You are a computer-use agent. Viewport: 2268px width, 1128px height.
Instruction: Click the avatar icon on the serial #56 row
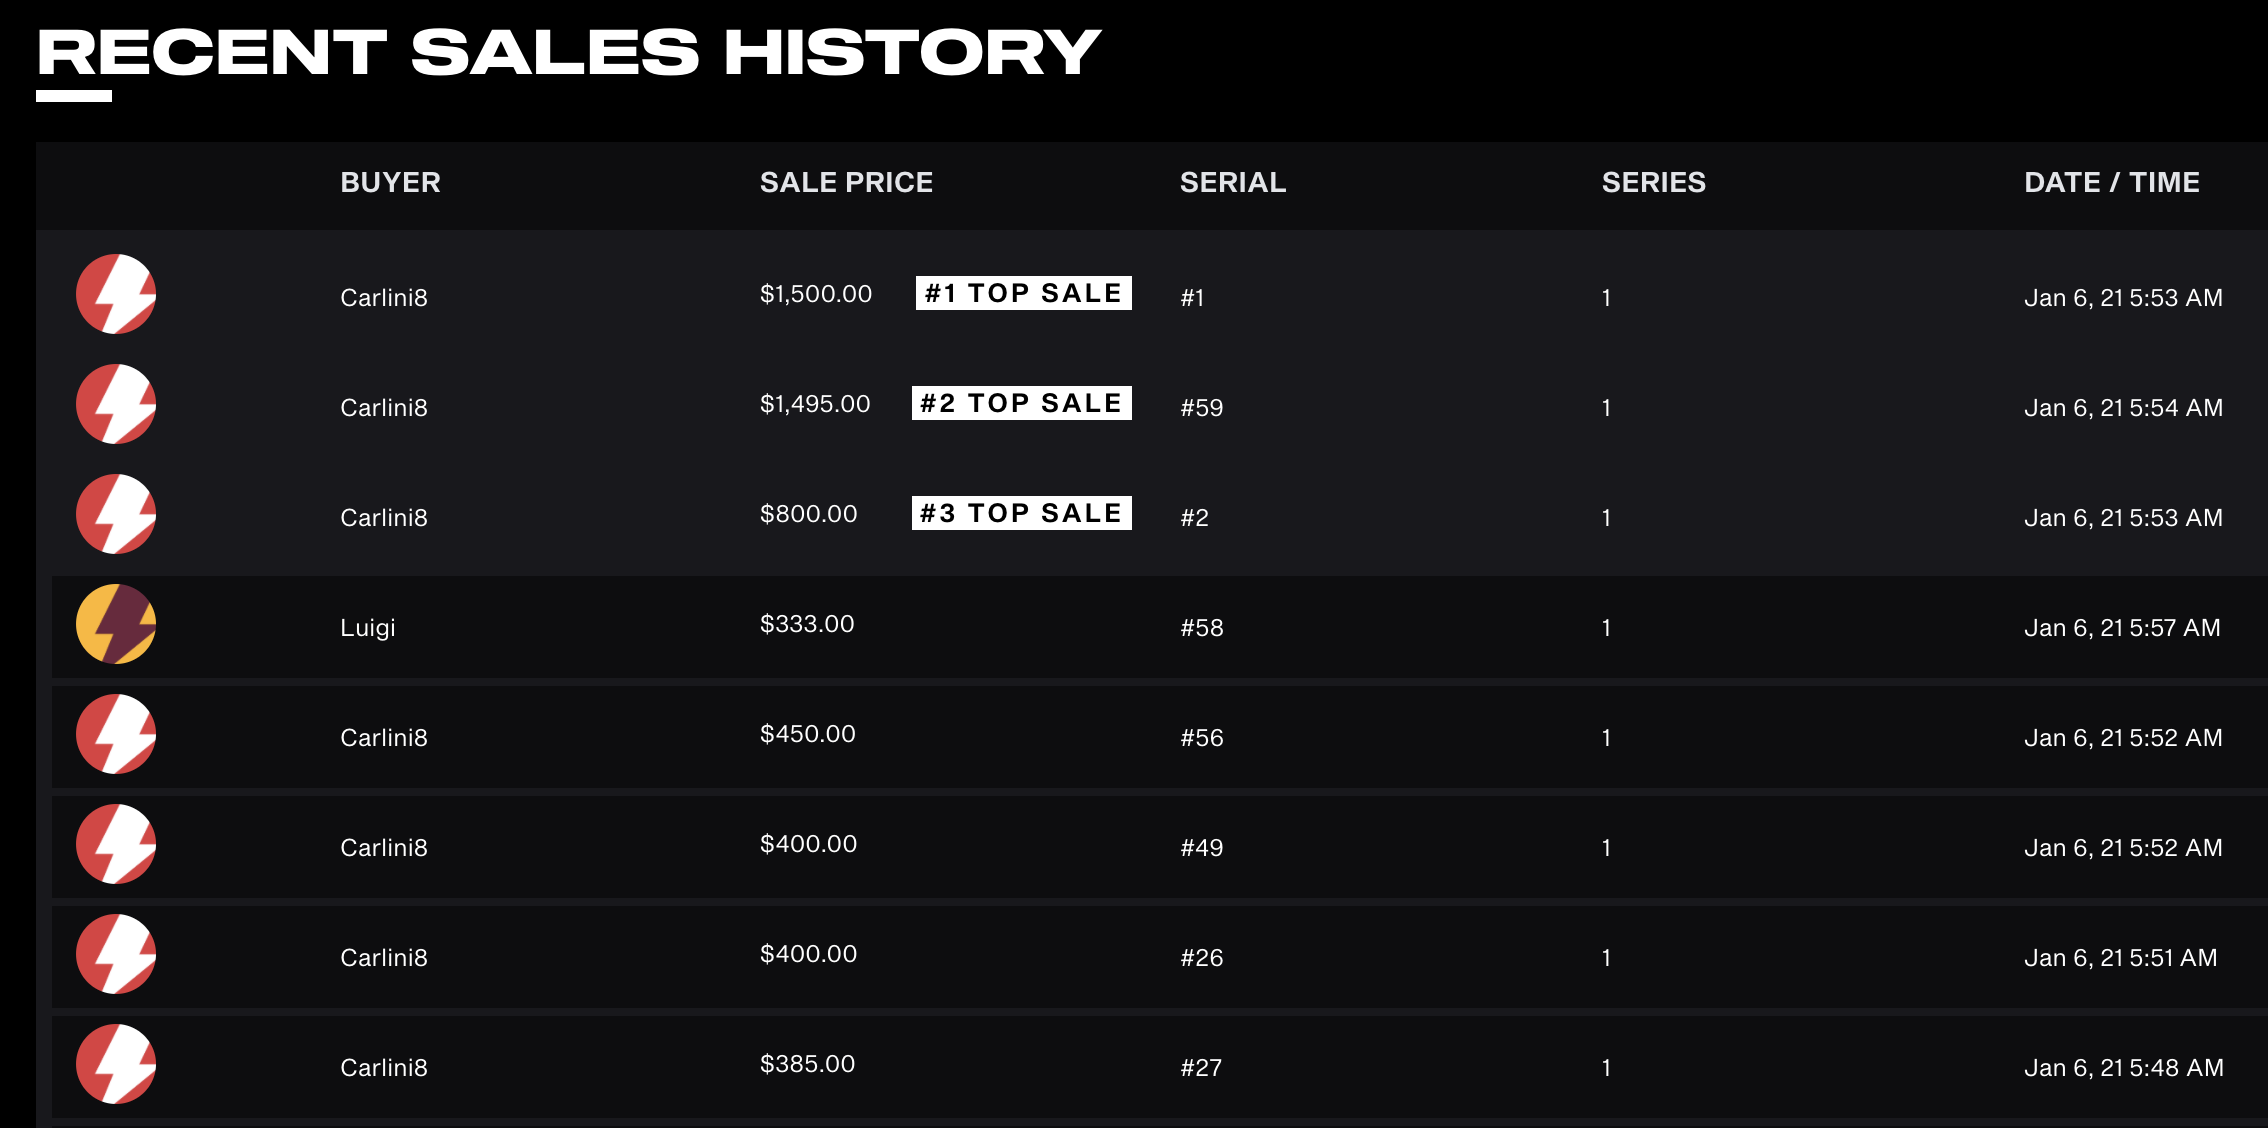pyautogui.click(x=116, y=734)
